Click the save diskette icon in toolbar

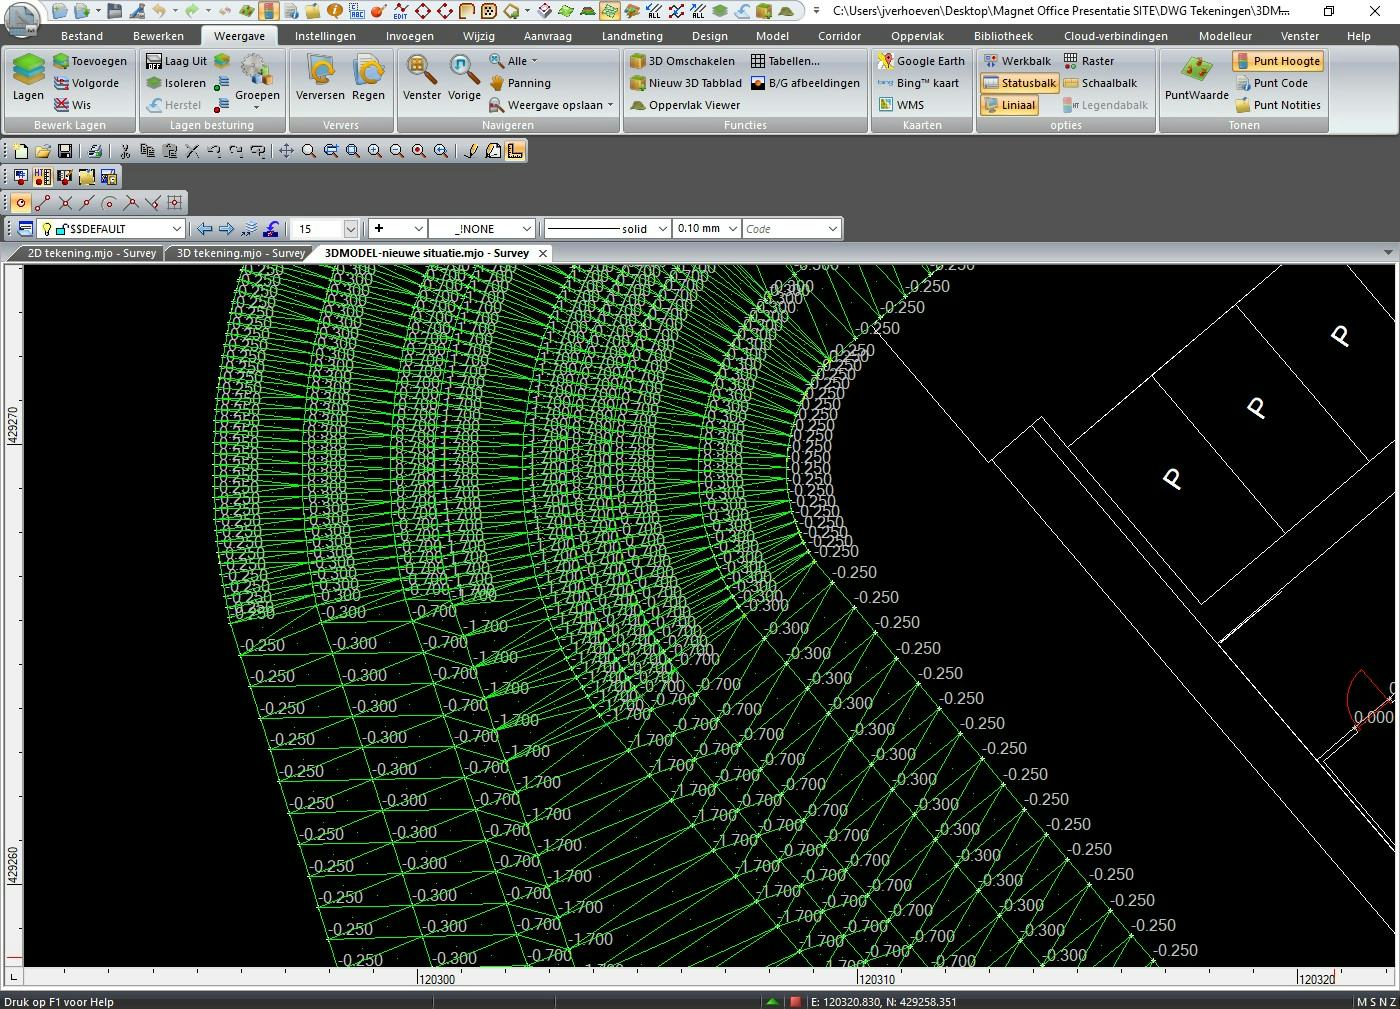(x=65, y=151)
